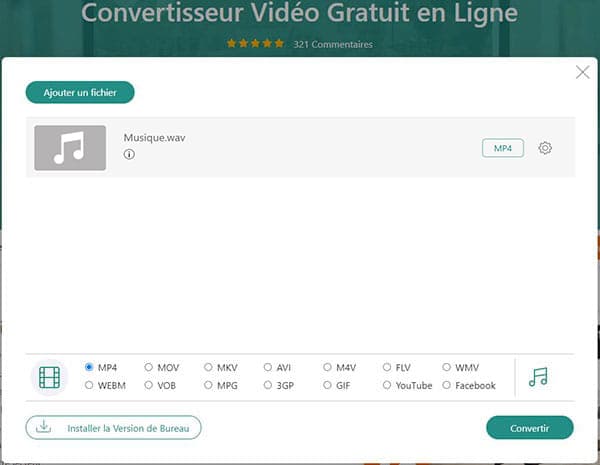The image size is (600, 465).
Task: Choose VOB output format
Action: (148, 385)
